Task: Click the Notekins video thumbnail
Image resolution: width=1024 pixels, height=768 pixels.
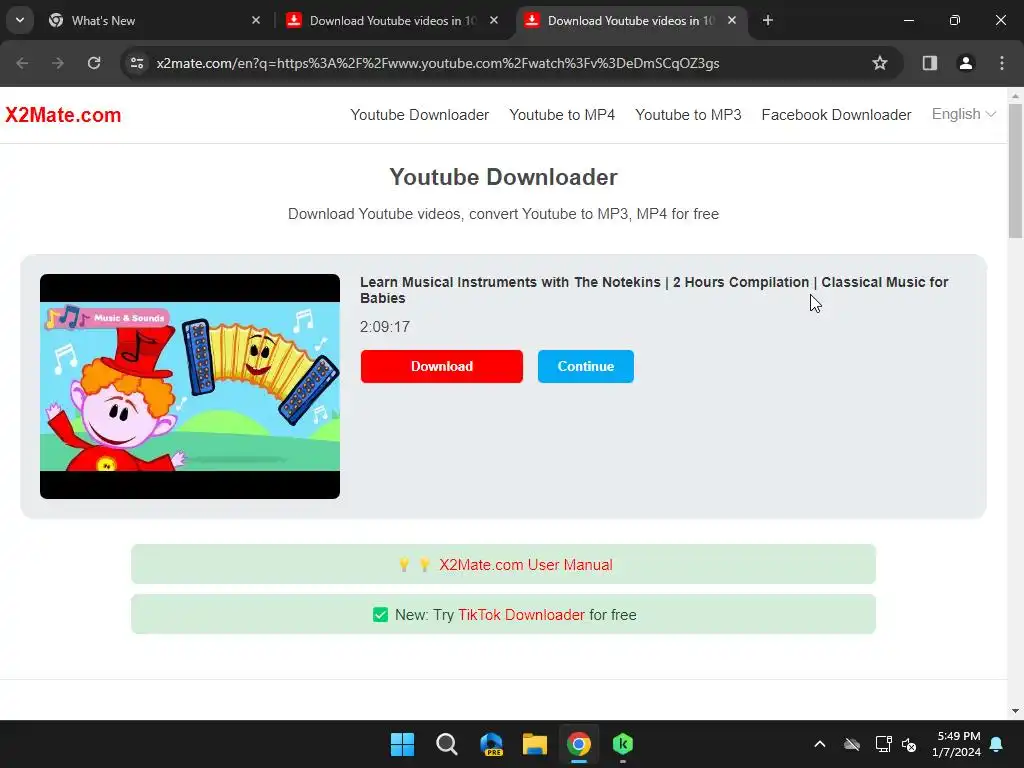Action: tap(190, 386)
